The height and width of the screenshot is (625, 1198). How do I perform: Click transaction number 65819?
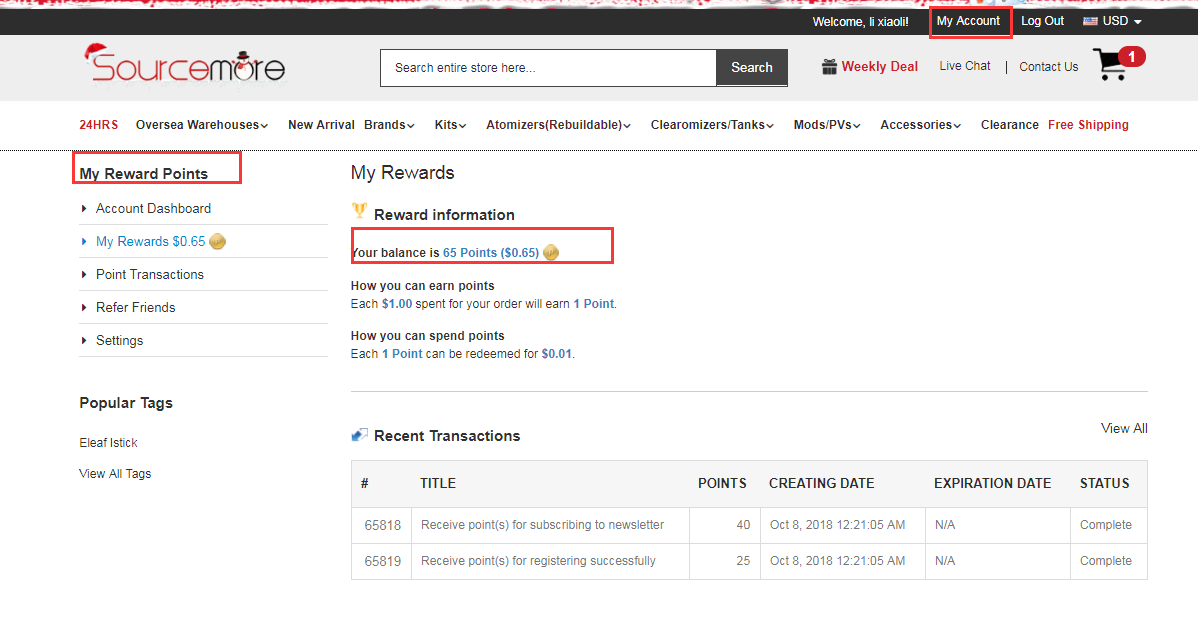click(382, 562)
